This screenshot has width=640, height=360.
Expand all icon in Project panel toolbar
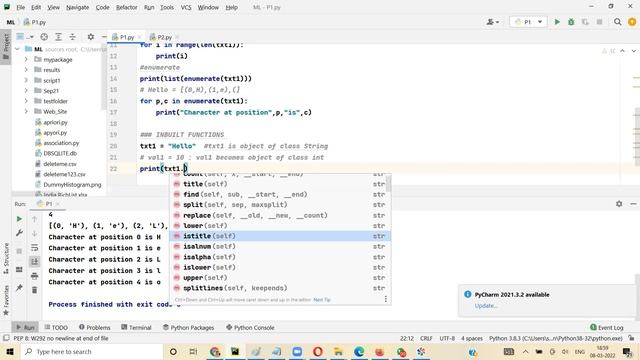(58, 37)
